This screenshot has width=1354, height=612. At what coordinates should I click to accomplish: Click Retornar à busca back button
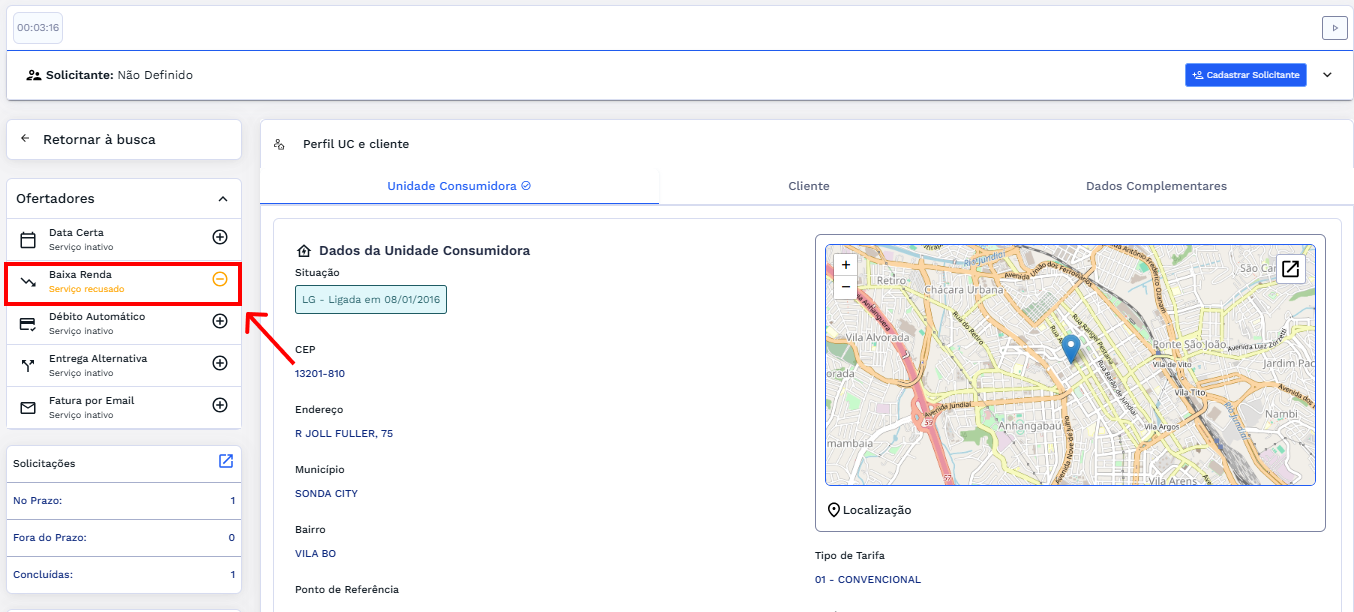point(124,139)
